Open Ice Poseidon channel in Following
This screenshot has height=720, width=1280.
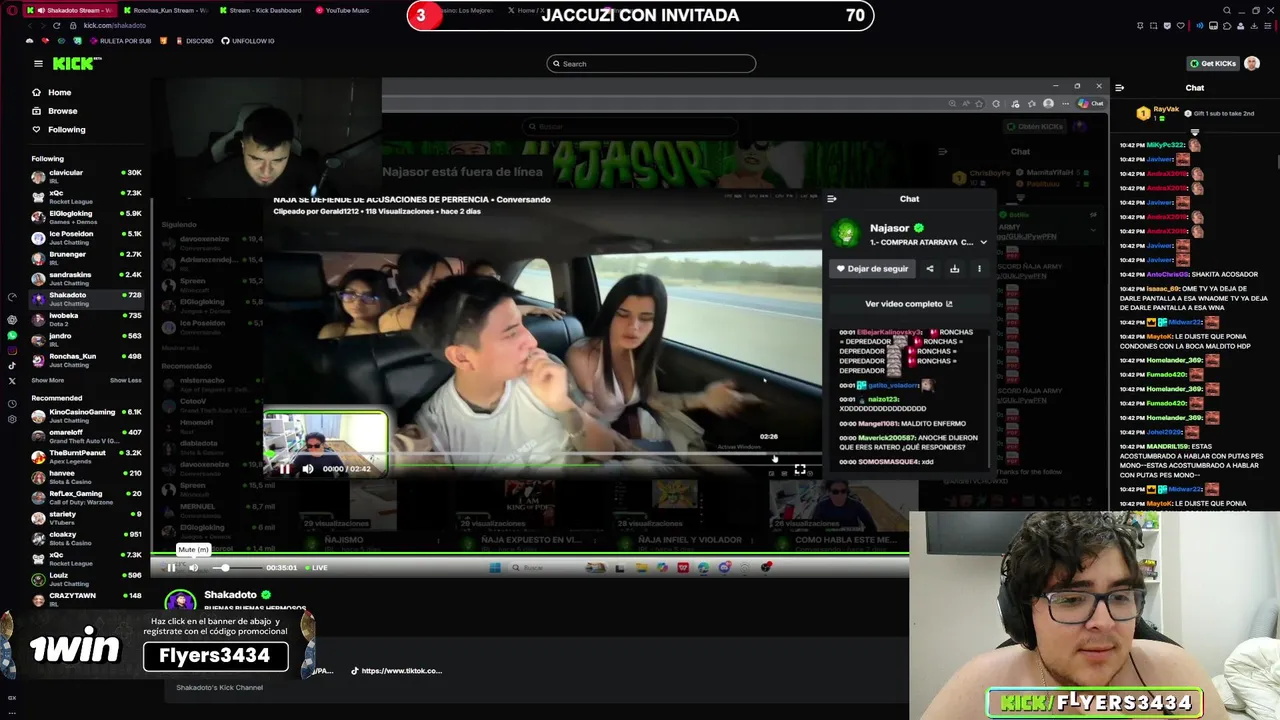coord(86,237)
